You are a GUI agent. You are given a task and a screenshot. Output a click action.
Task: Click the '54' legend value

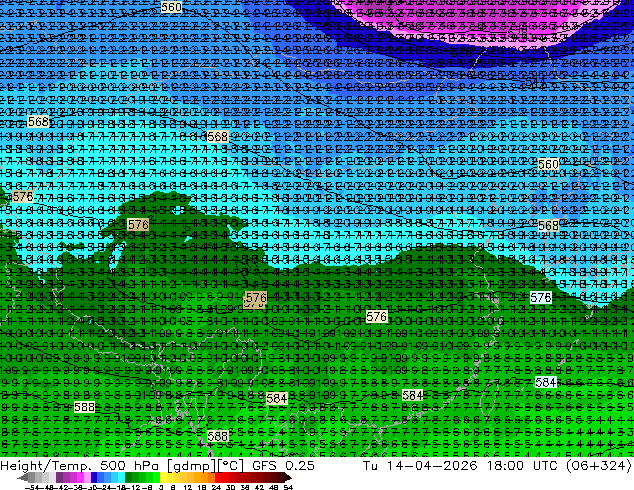[288, 487]
